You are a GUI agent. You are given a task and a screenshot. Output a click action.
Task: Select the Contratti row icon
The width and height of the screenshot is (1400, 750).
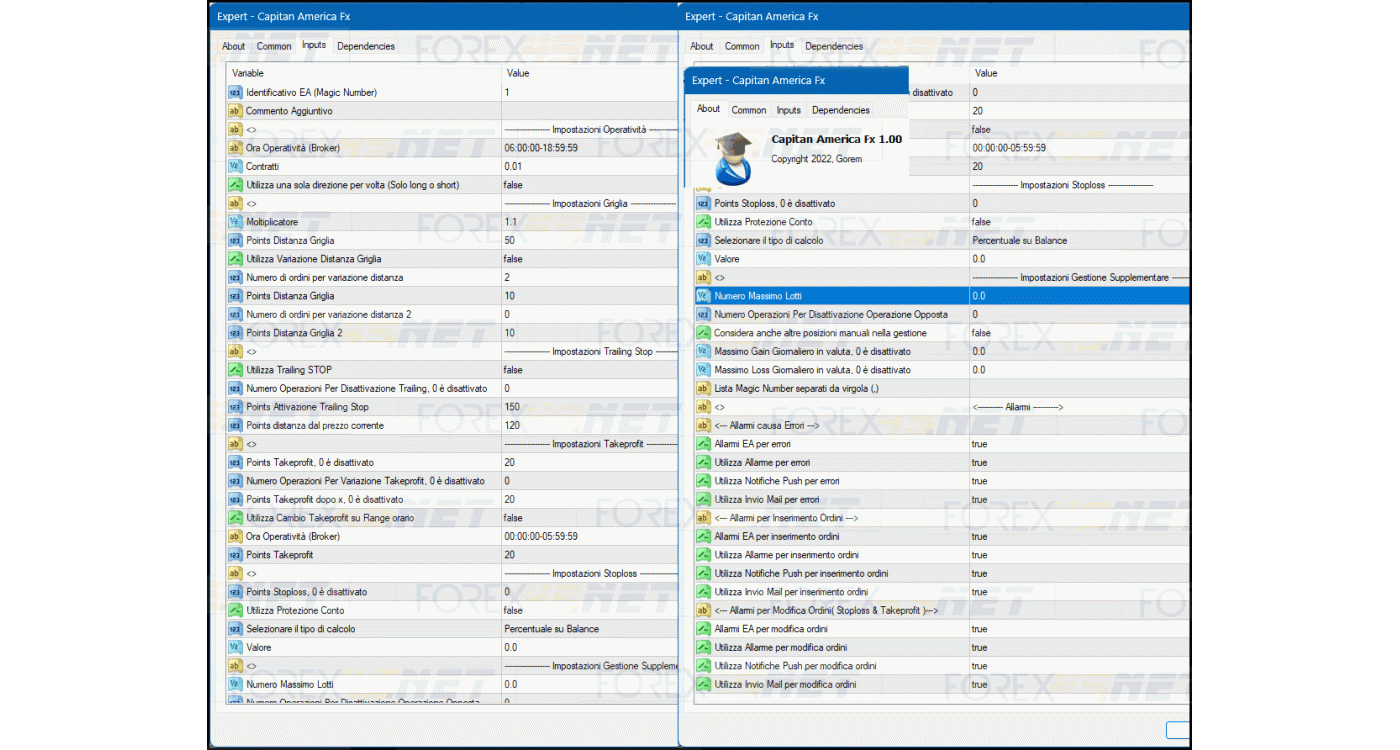[235, 166]
